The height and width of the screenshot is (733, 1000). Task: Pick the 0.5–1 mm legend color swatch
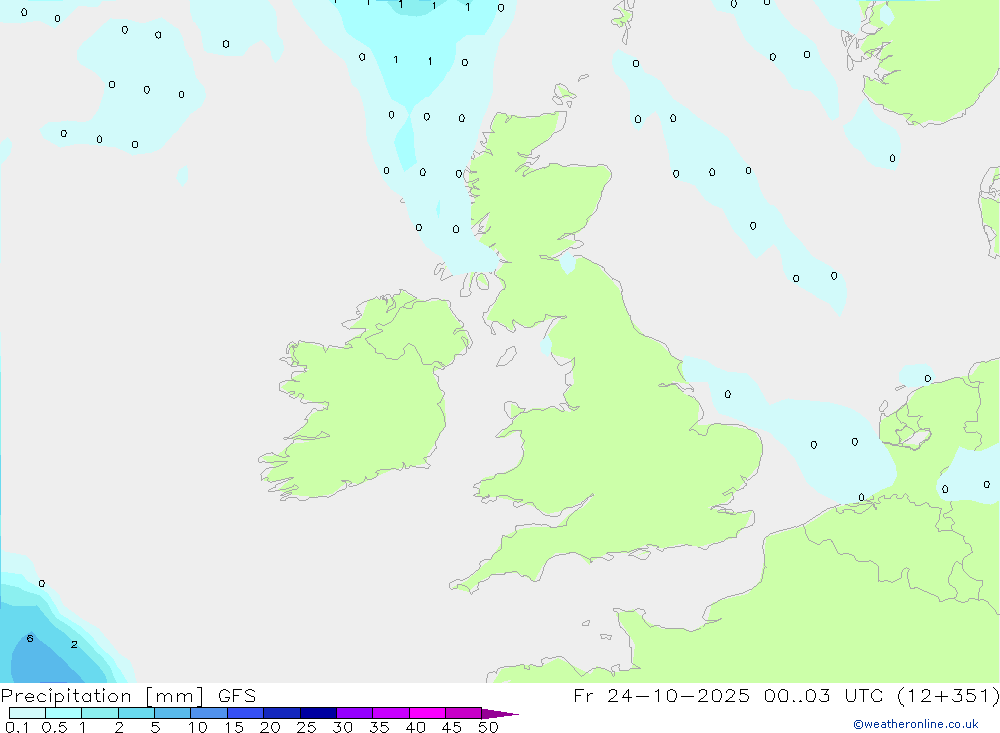63,713
